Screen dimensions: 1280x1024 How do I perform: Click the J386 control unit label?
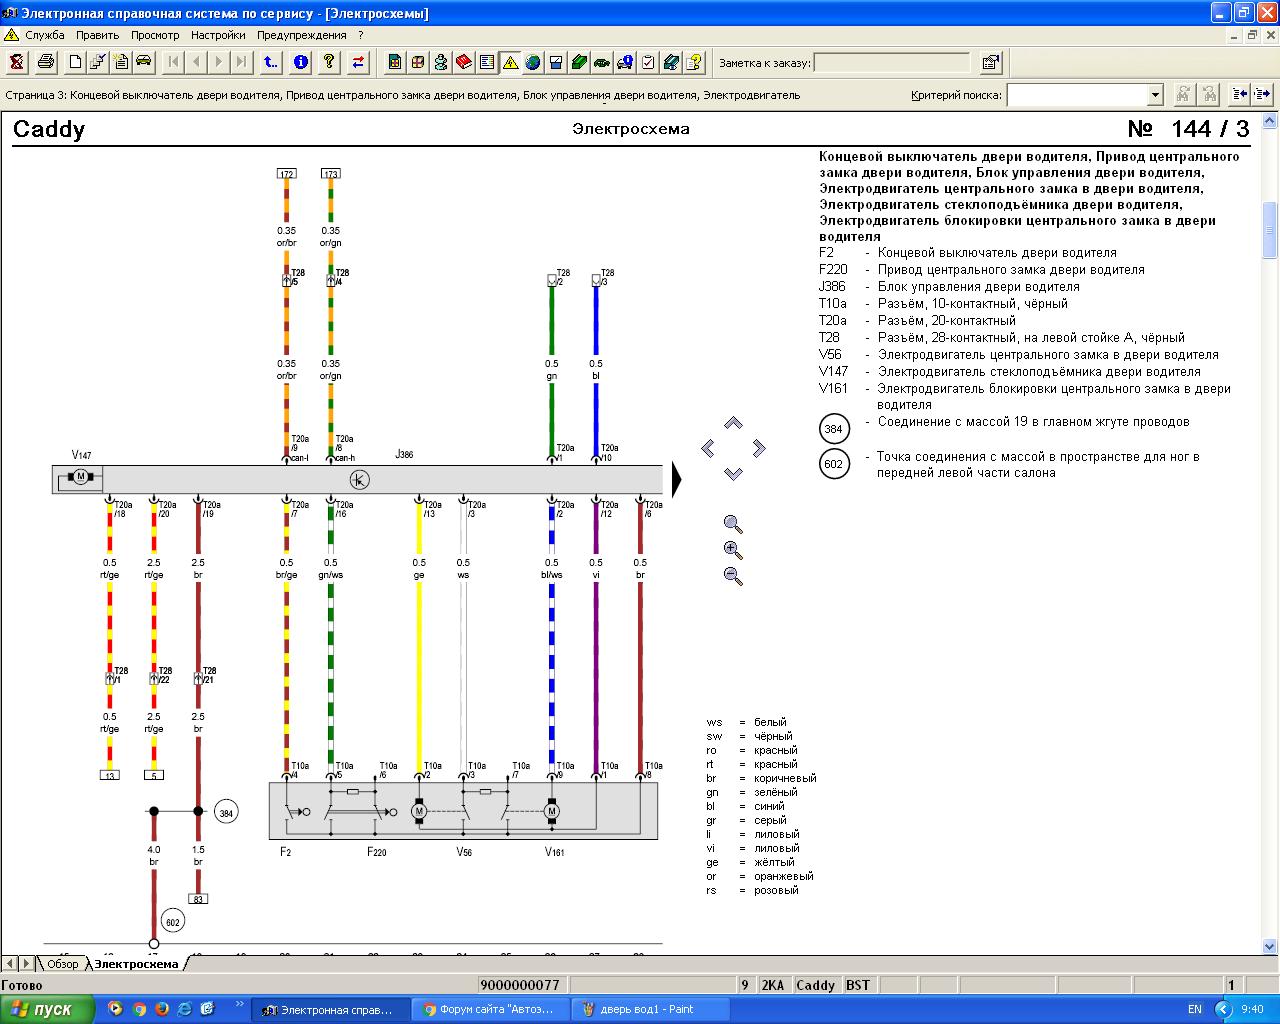coord(404,454)
